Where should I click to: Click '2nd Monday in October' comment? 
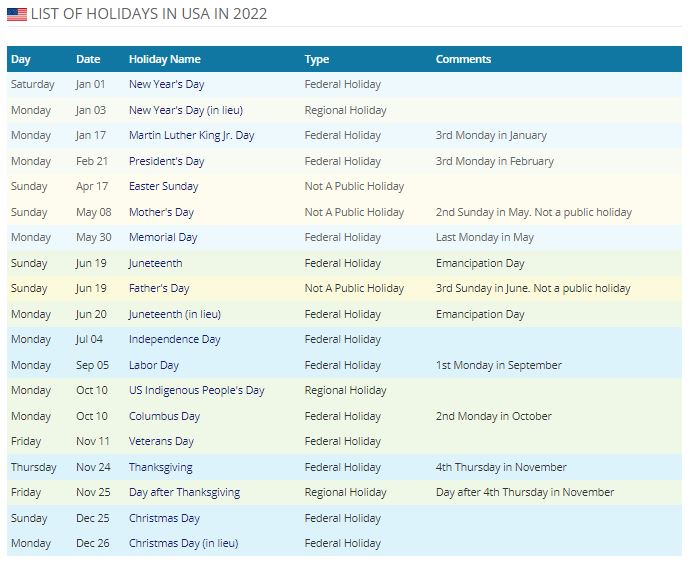pyautogui.click(x=493, y=416)
